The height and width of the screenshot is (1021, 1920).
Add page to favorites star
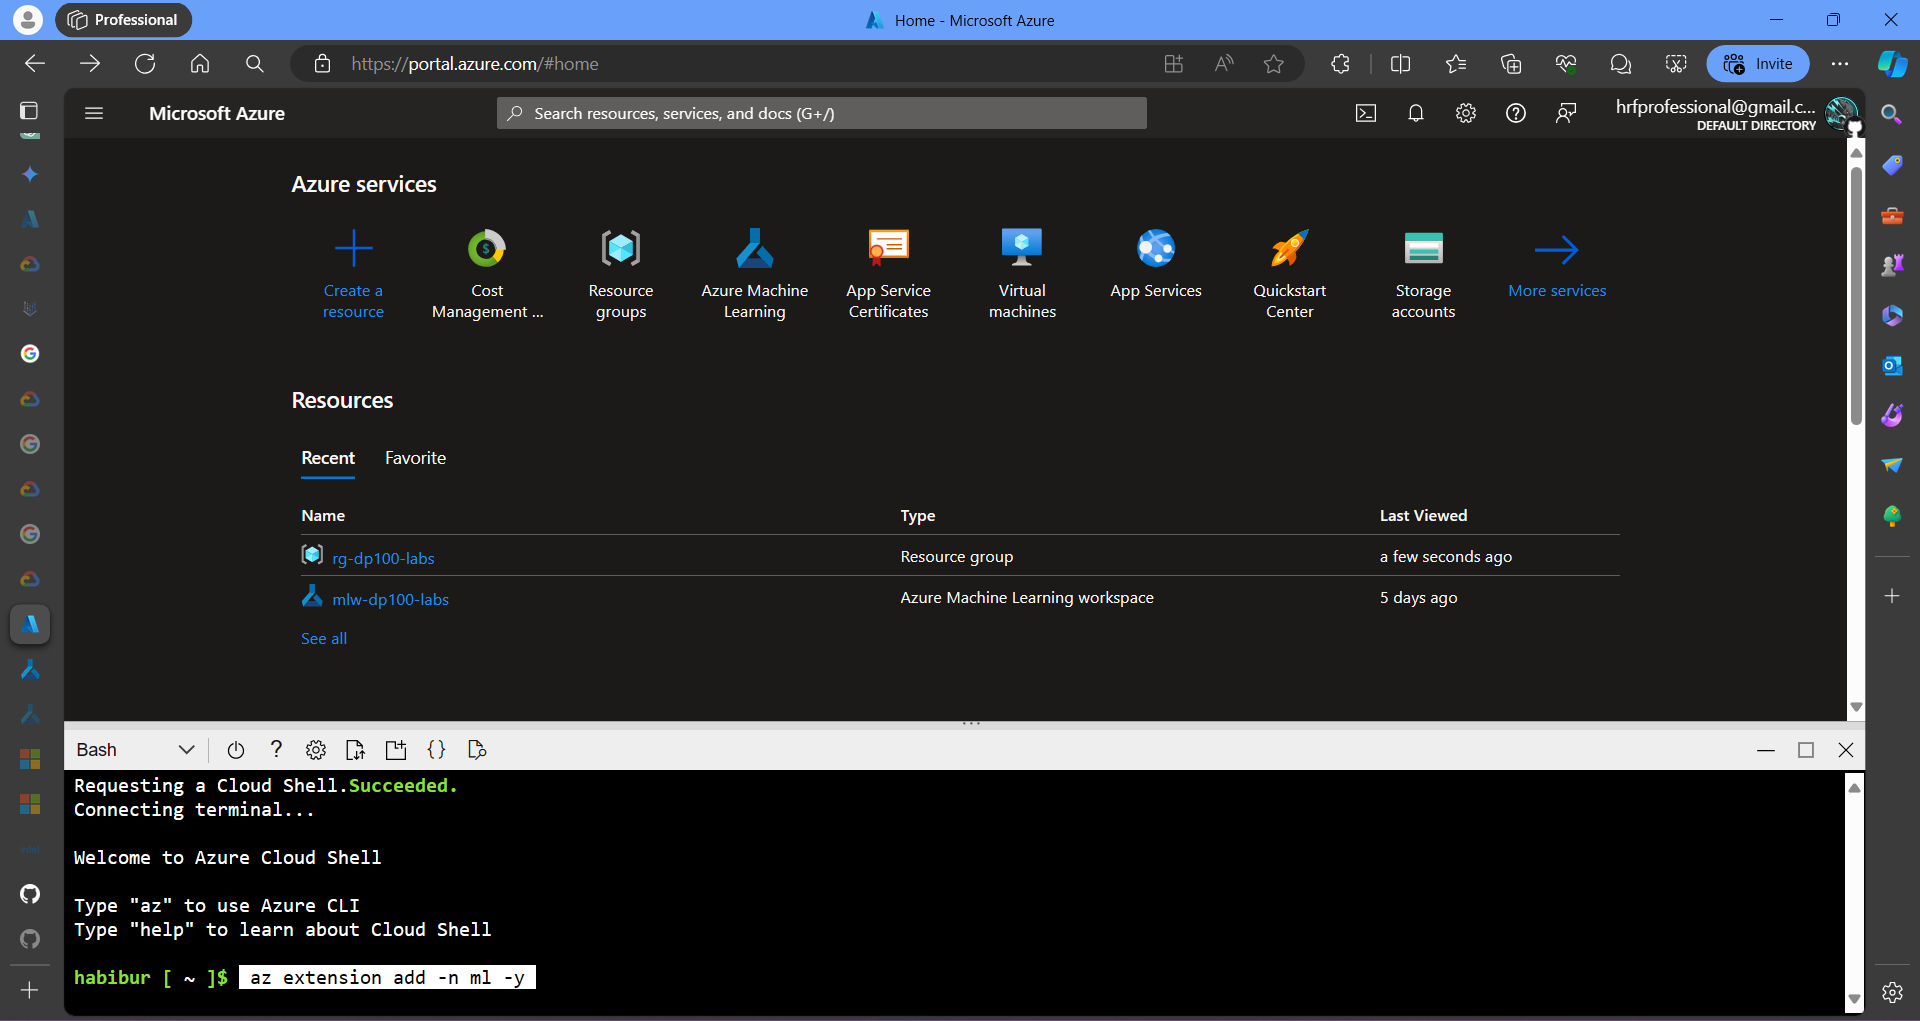(1273, 64)
